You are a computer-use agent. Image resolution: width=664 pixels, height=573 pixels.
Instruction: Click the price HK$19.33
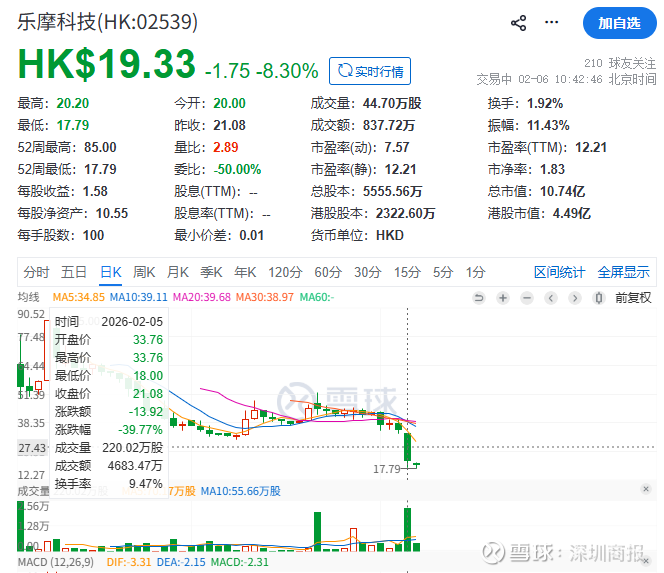(107, 64)
